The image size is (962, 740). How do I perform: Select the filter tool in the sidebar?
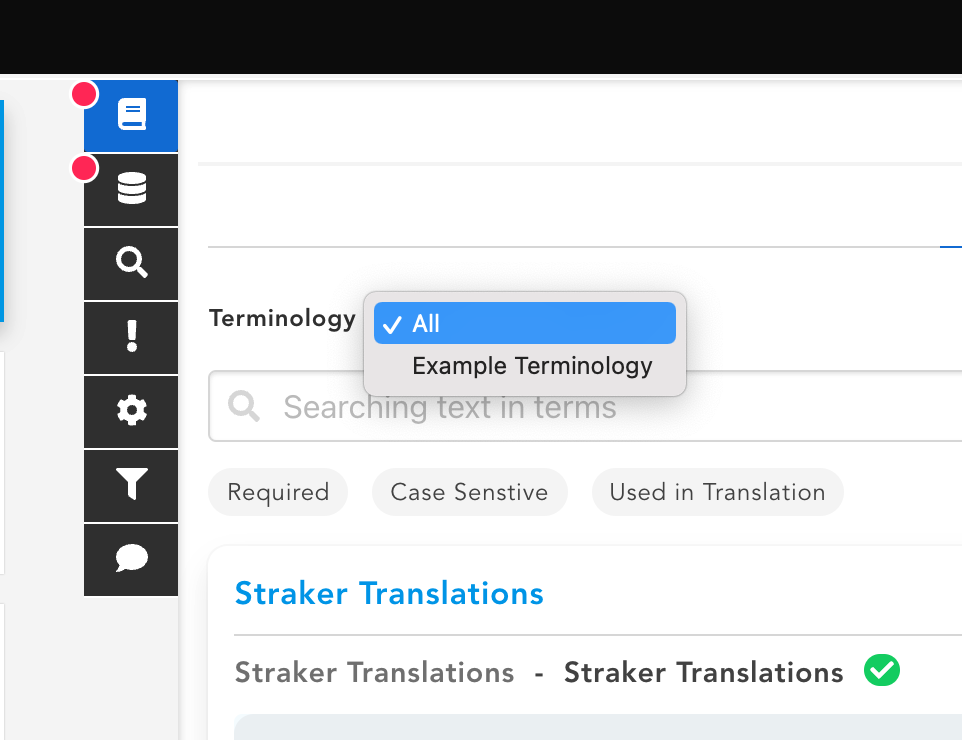pyautogui.click(x=131, y=485)
